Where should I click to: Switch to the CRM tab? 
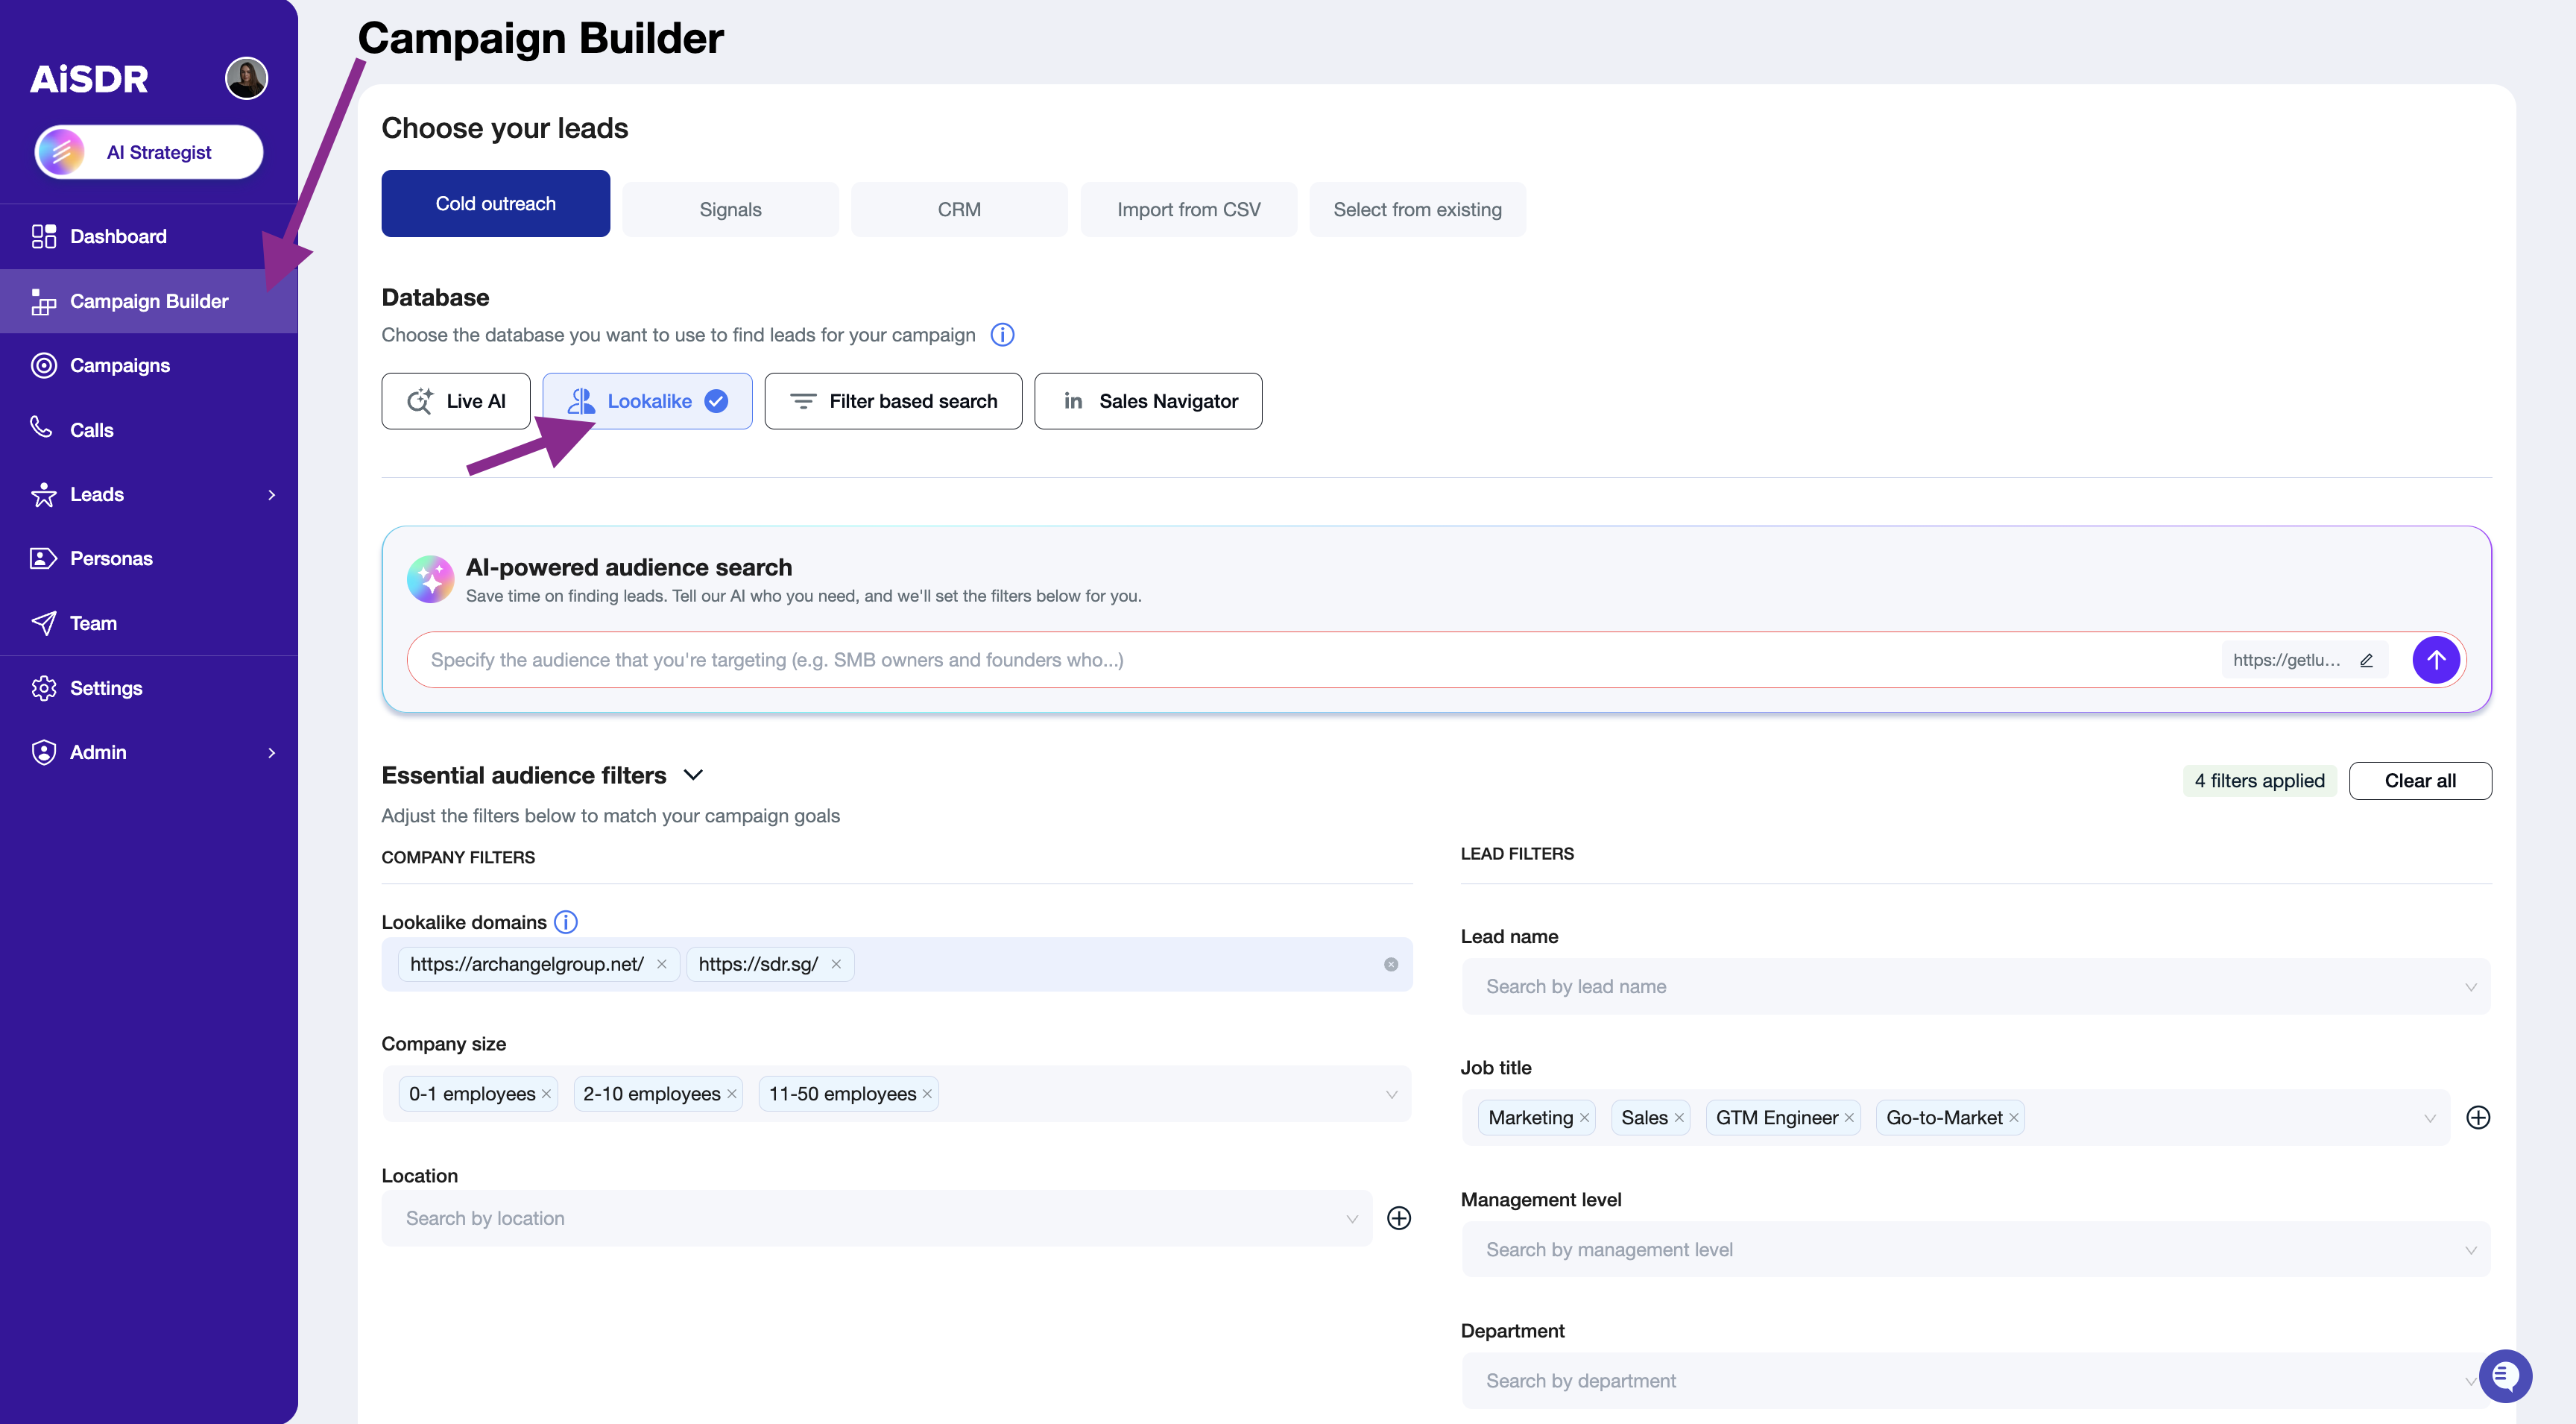(x=959, y=209)
